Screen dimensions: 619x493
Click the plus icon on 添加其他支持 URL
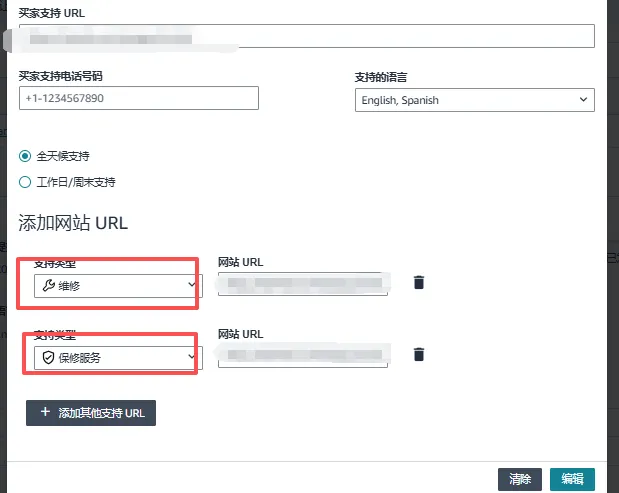[x=44, y=412]
